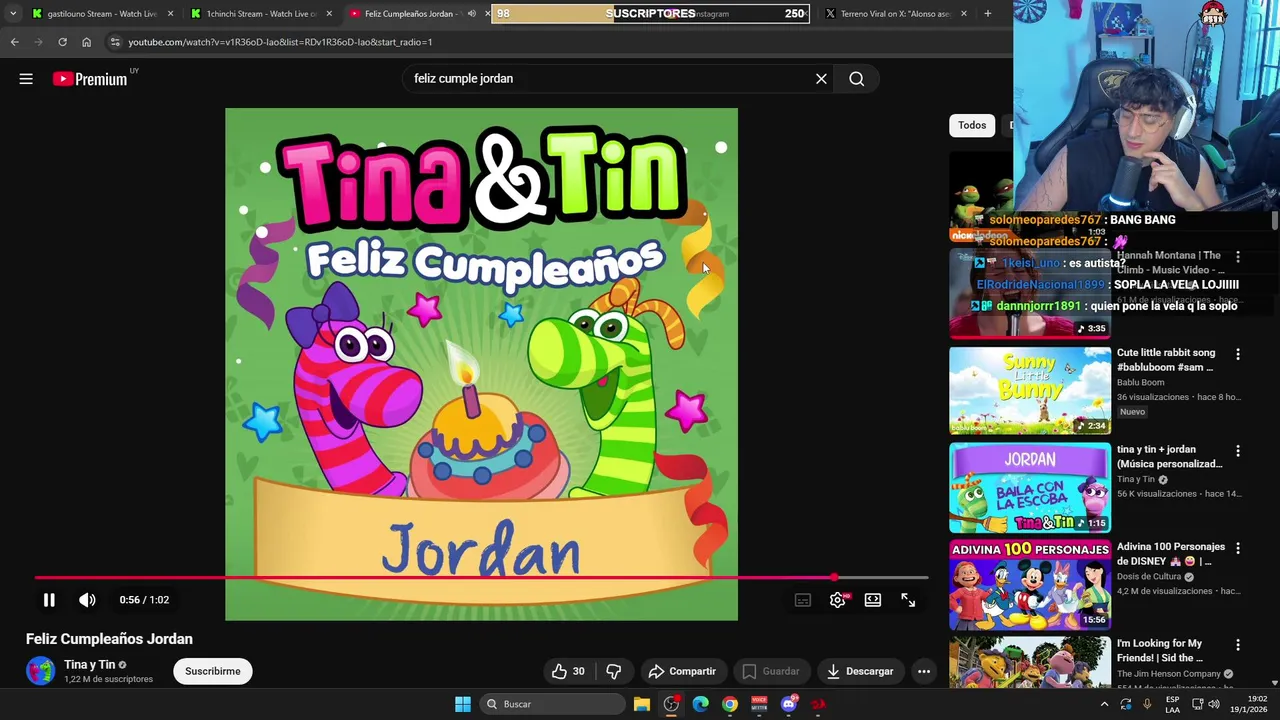Open I'm Looking for My Friends thumbnail
The width and height of the screenshot is (1280, 720).
1029,661
